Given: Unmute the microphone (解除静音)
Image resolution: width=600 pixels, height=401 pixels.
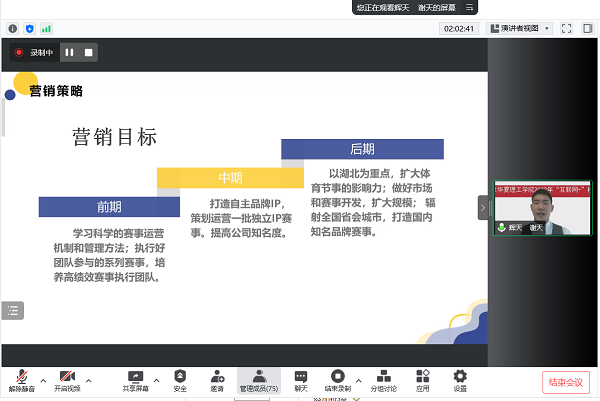Looking at the screenshot, I should pos(22,380).
